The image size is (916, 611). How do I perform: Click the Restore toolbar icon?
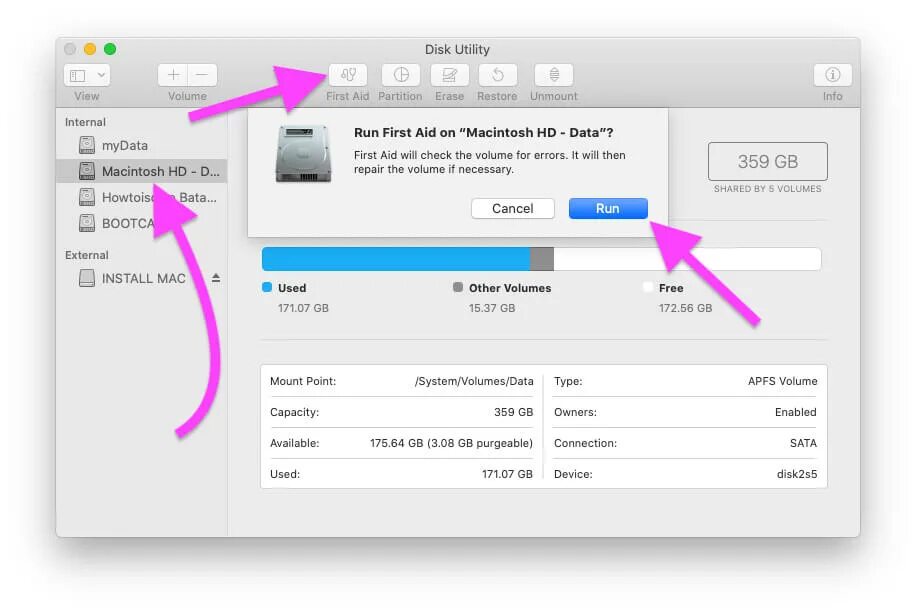coord(497,75)
